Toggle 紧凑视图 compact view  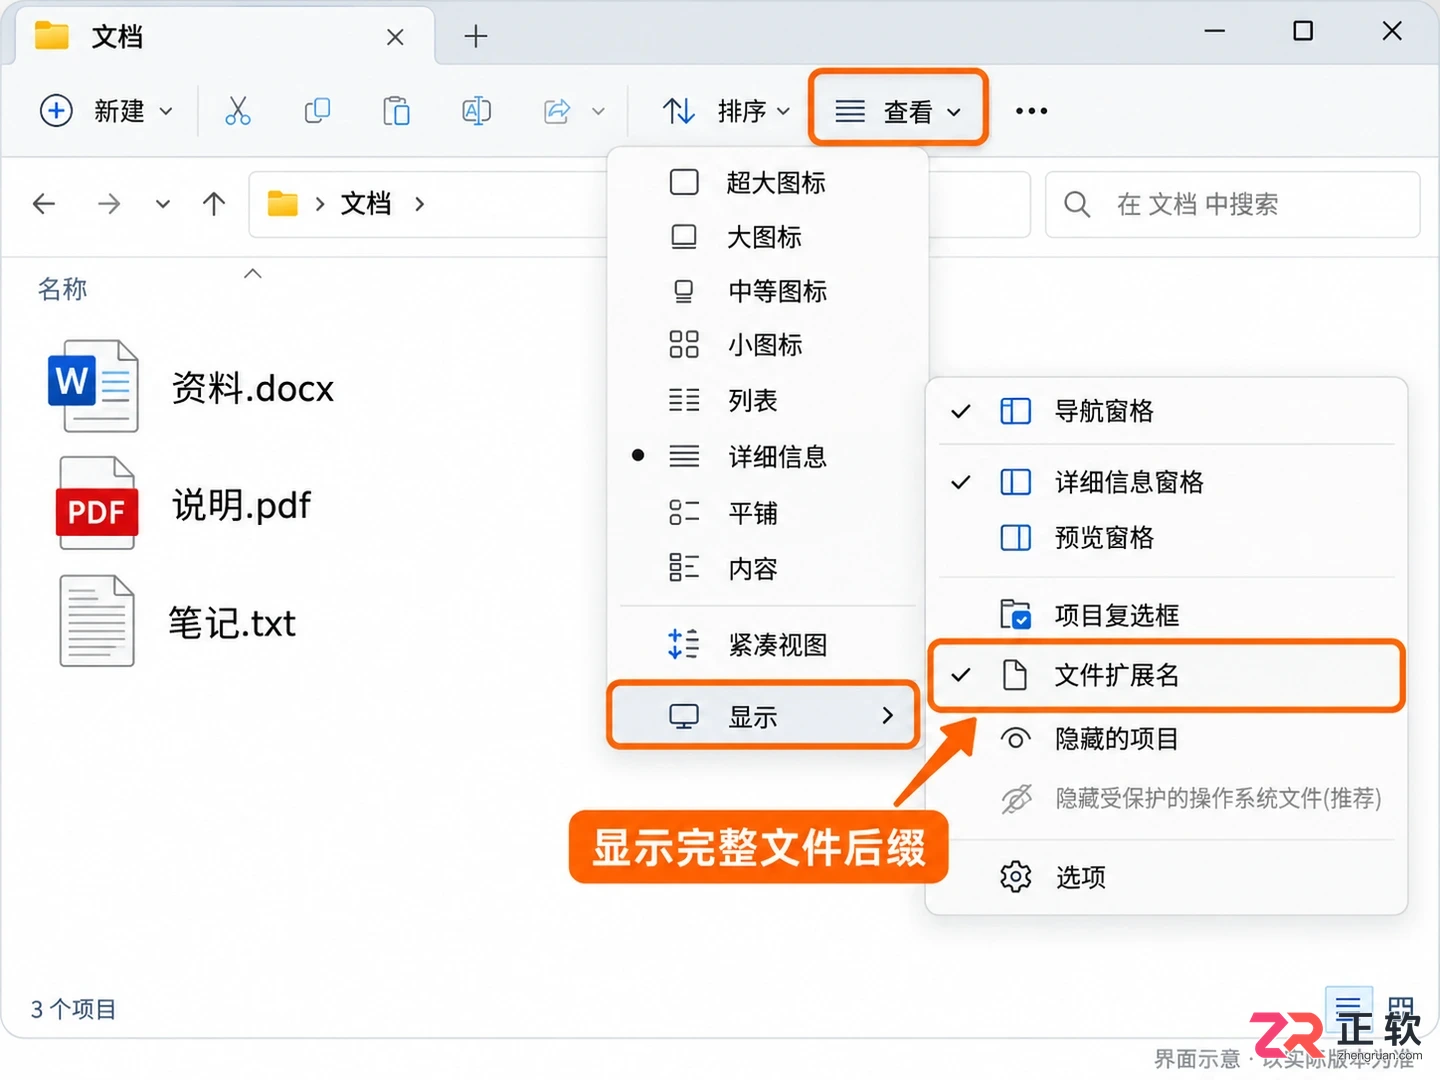pos(766,645)
